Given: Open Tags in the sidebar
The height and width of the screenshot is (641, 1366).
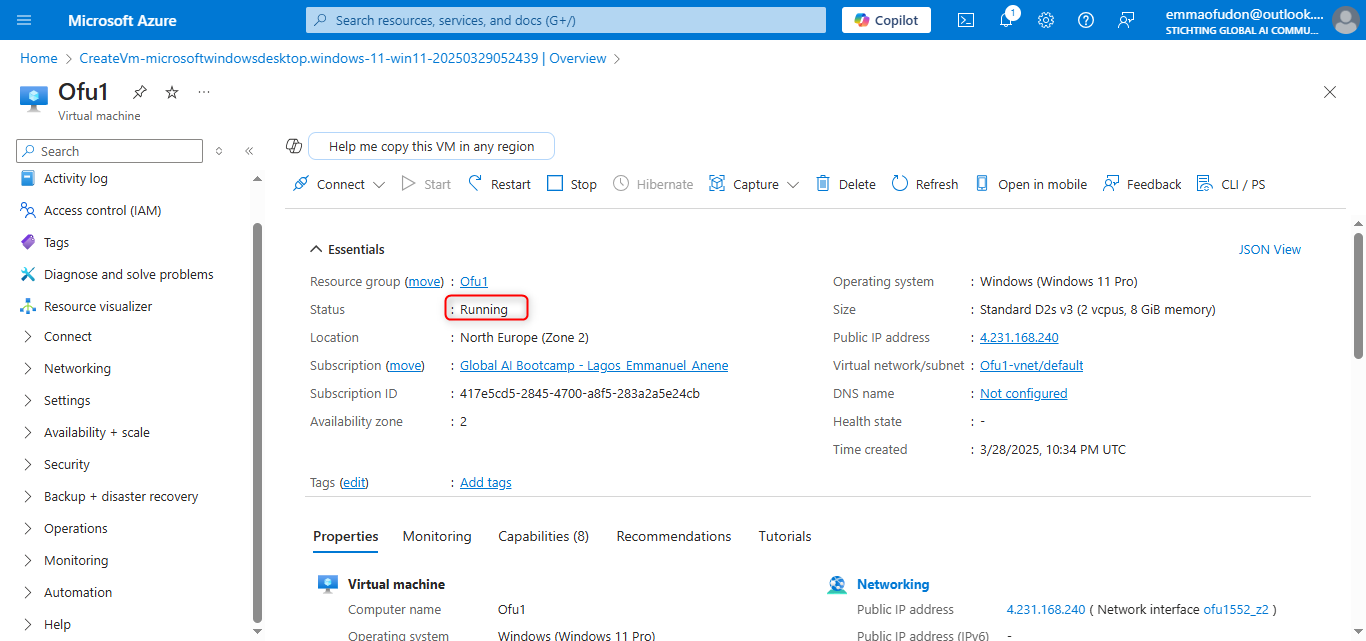Looking at the screenshot, I should click(x=57, y=243).
